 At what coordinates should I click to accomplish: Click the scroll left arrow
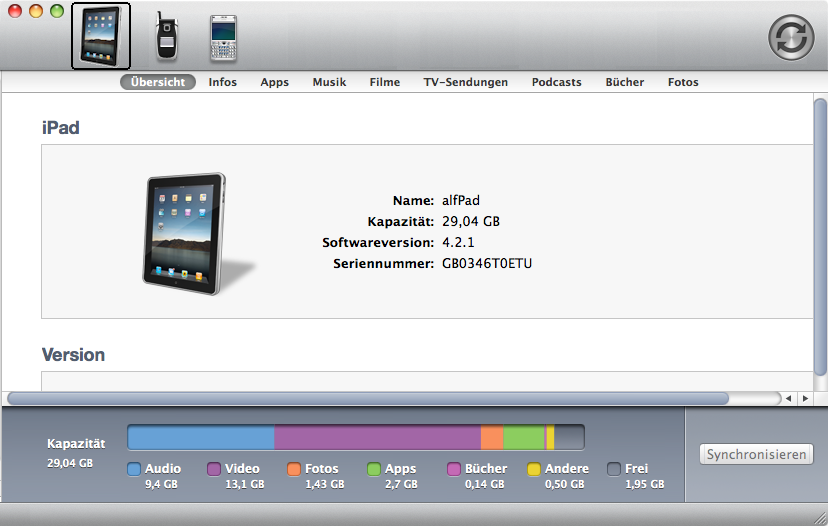tap(788, 398)
